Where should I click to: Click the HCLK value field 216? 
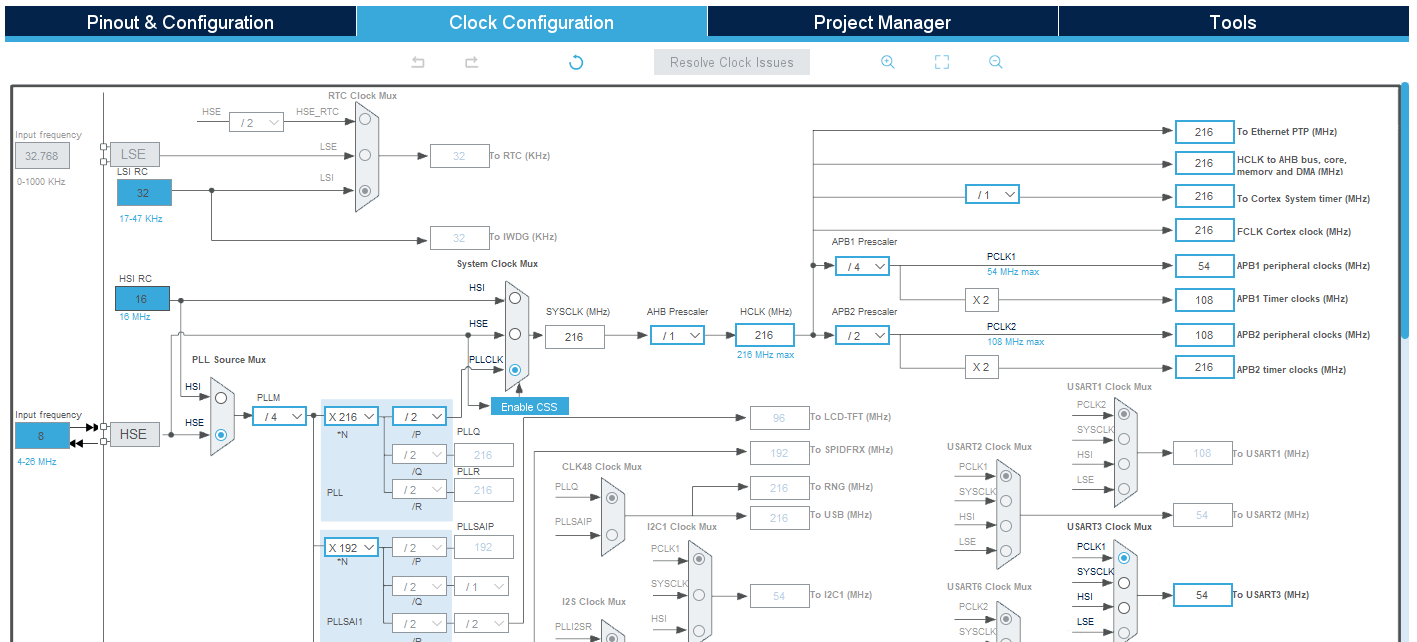click(764, 335)
